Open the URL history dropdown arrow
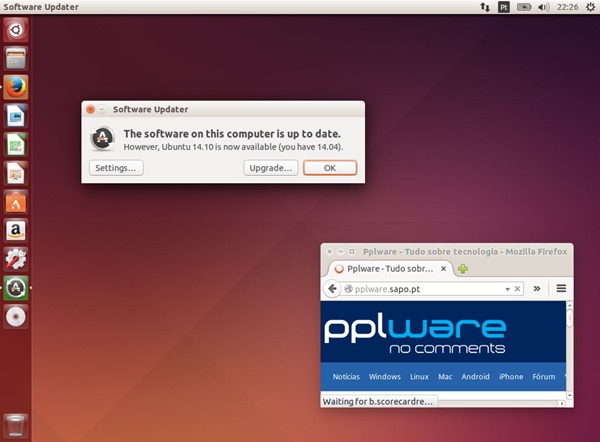 coord(507,289)
